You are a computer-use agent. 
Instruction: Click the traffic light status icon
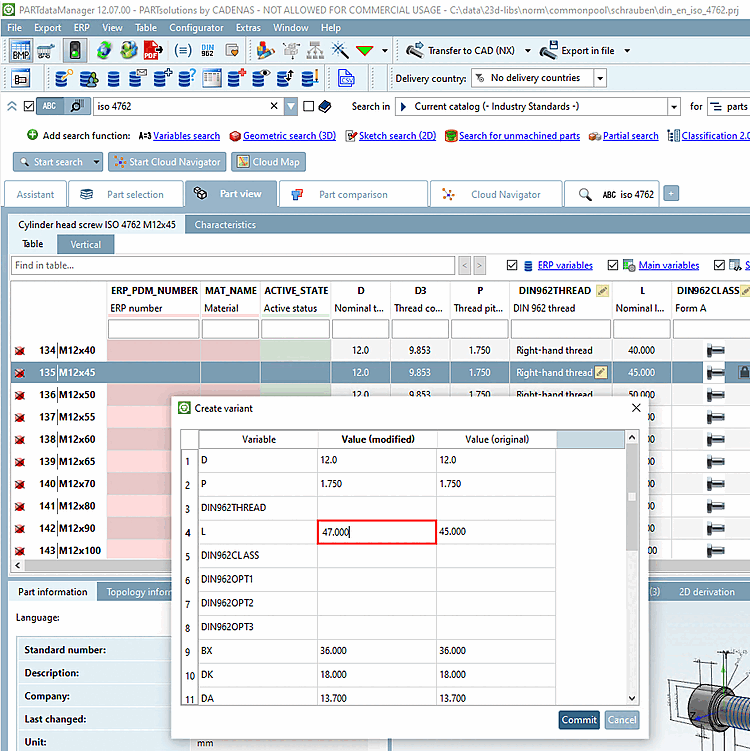74,50
